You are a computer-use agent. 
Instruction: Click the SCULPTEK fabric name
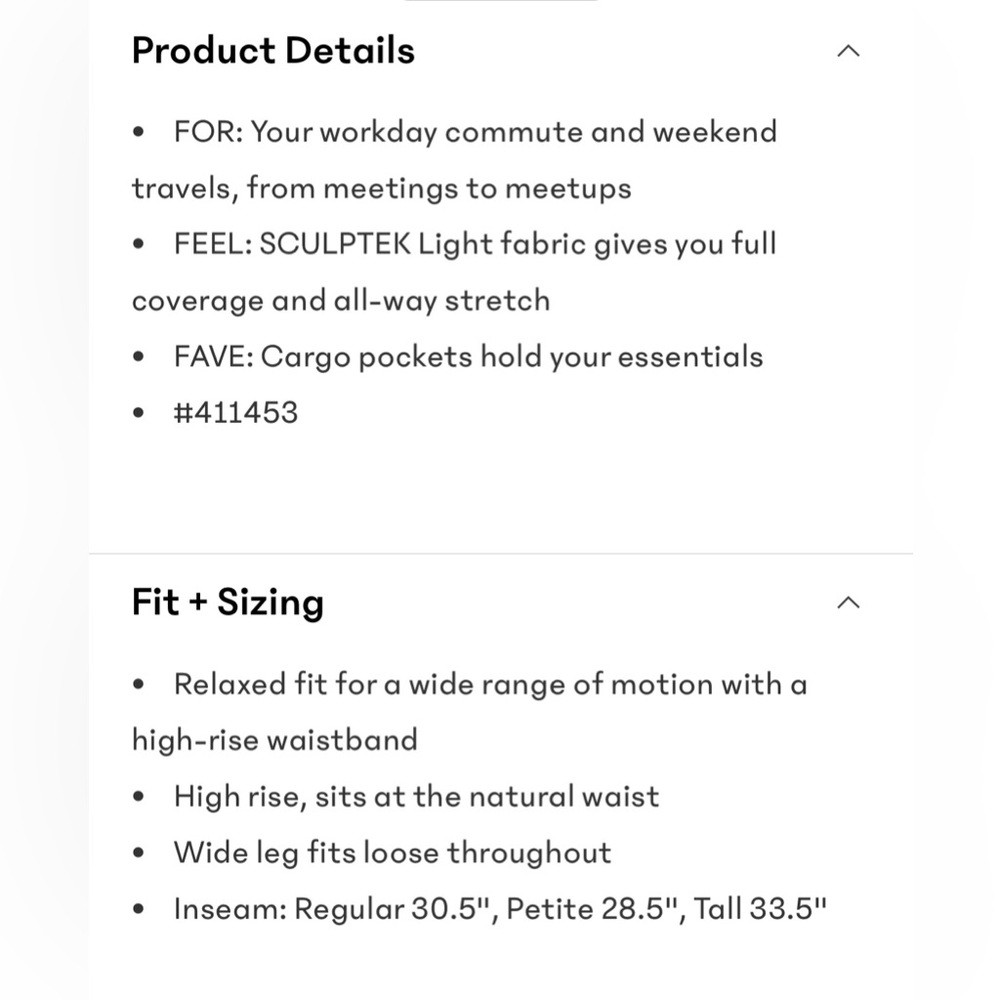(x=335, y=244)
